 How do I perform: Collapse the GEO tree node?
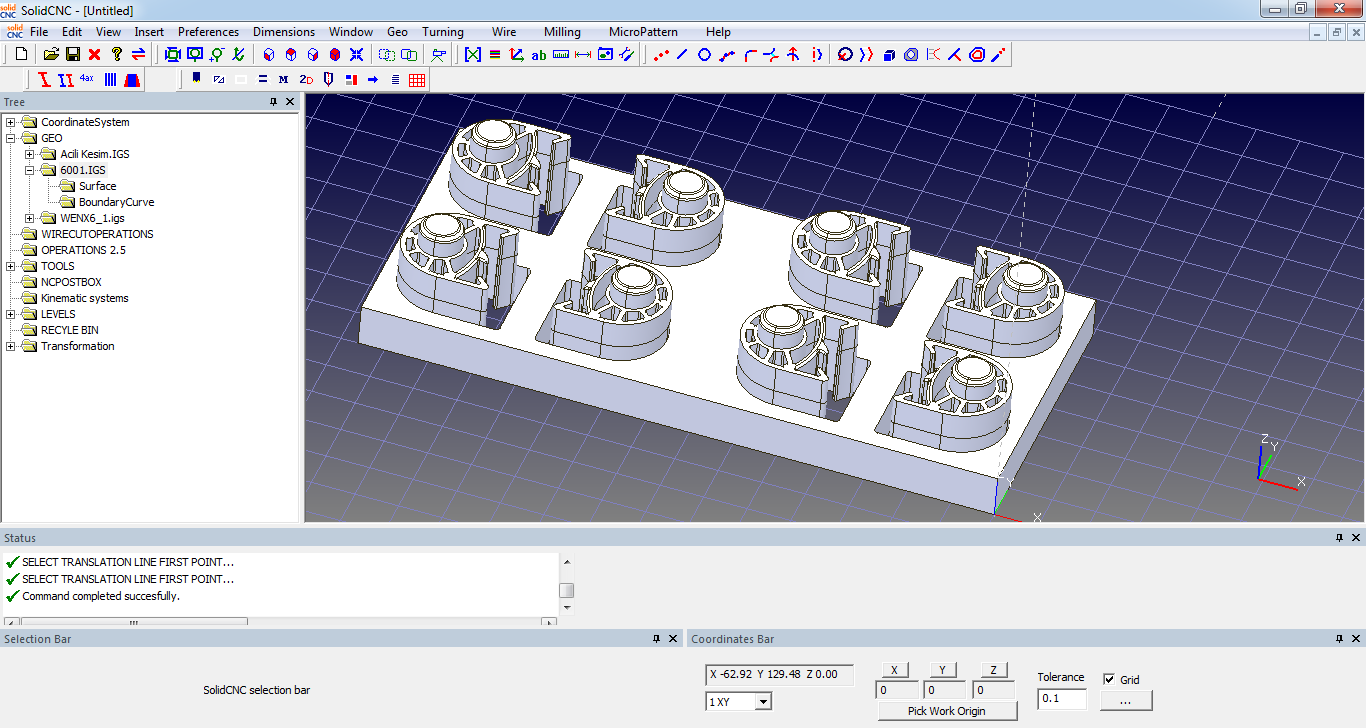pos(11,138)
